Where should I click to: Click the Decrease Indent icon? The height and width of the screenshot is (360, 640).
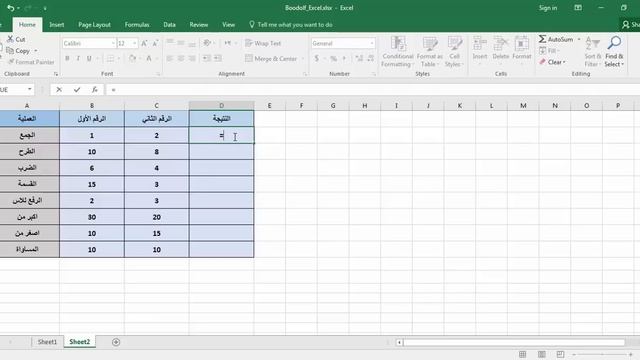[207, 59]
